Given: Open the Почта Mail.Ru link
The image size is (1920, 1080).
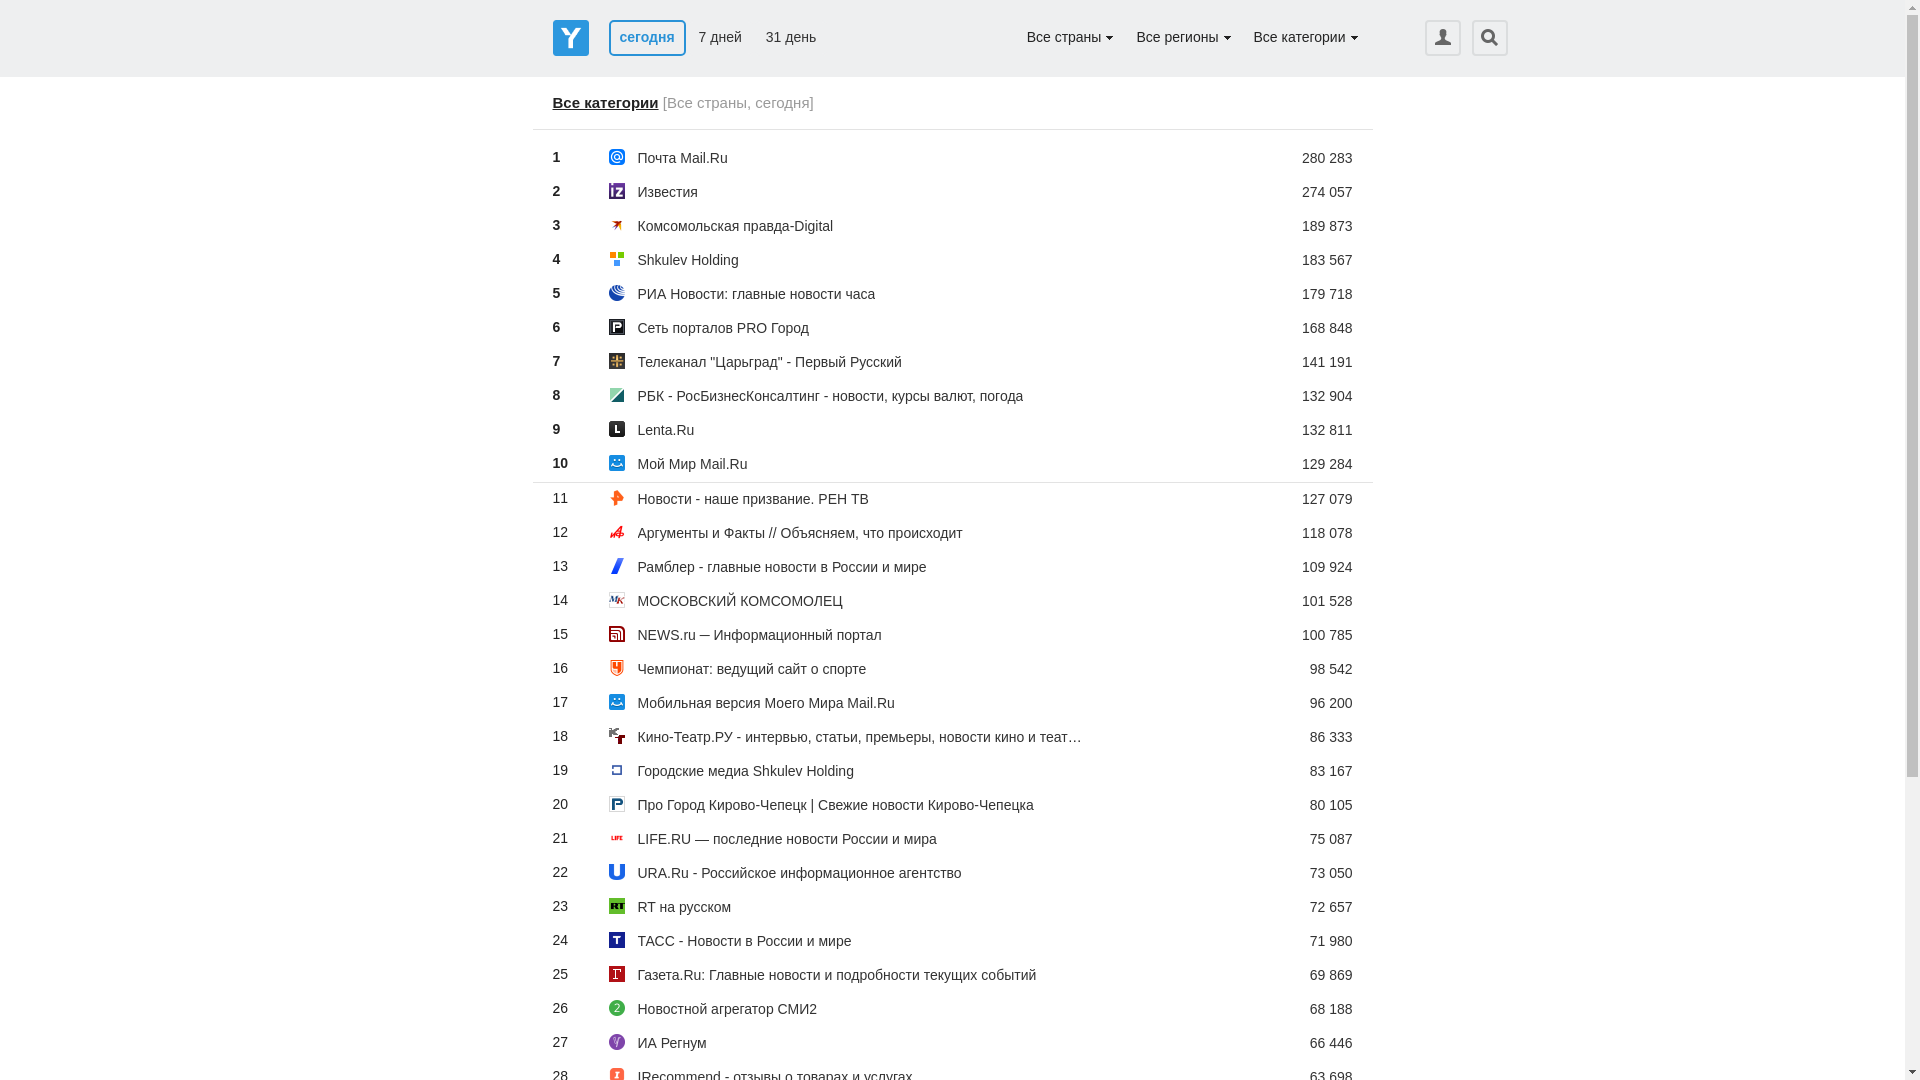Looking at the screenshot, I should click(x=682, y=158).
